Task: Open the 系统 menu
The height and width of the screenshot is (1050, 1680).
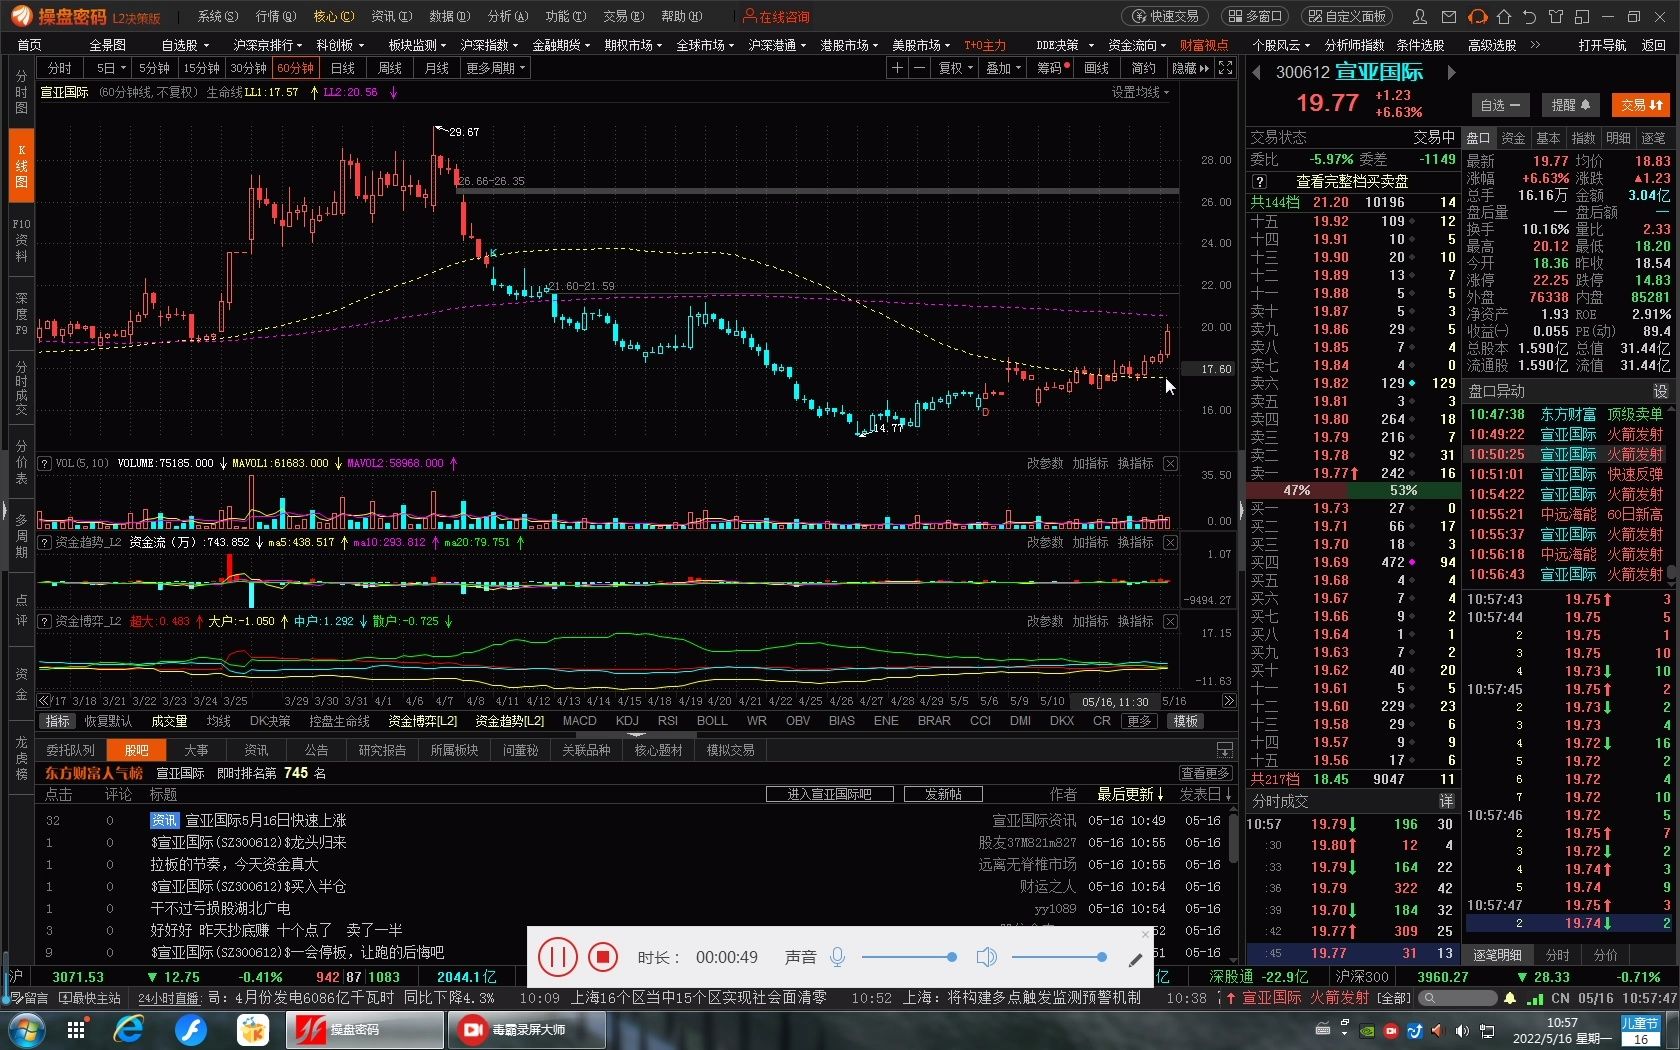Action: [x=217, y=16]
